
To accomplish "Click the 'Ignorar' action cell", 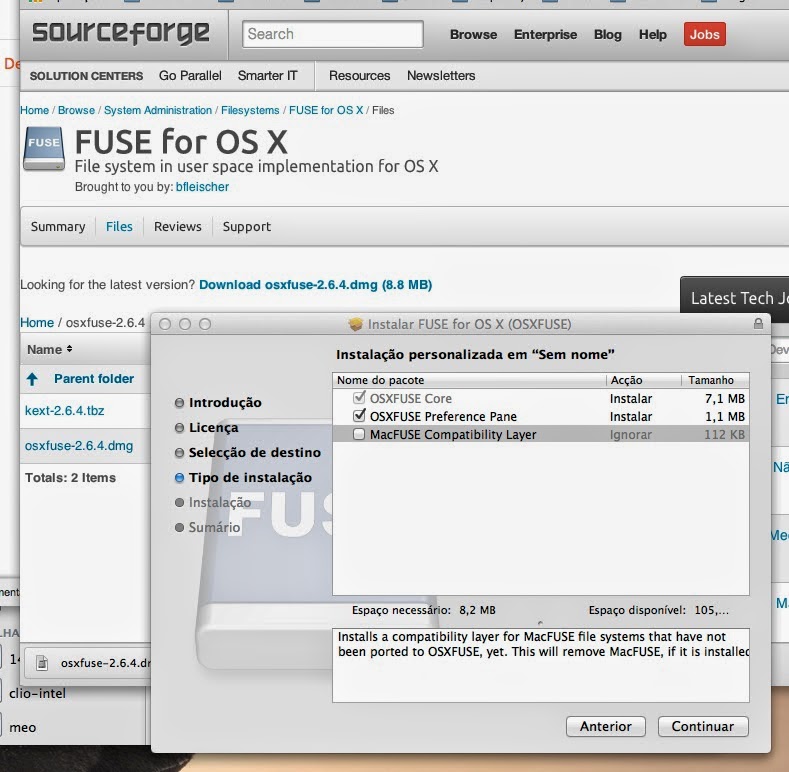I will click(x=630, y=434).
